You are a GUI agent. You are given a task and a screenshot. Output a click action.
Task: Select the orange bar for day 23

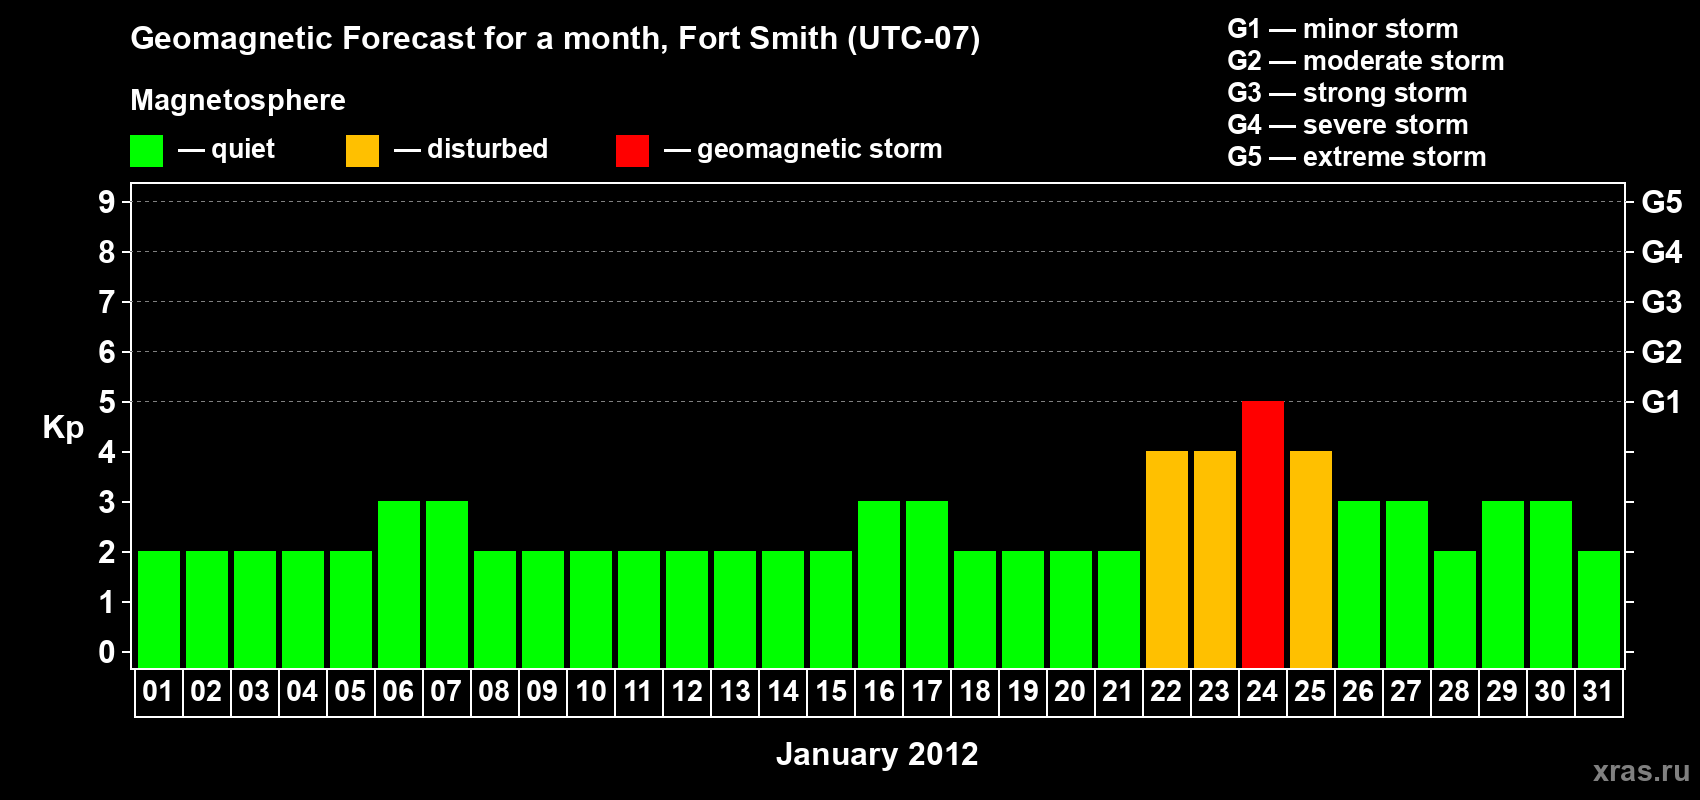pos(1215,559)
